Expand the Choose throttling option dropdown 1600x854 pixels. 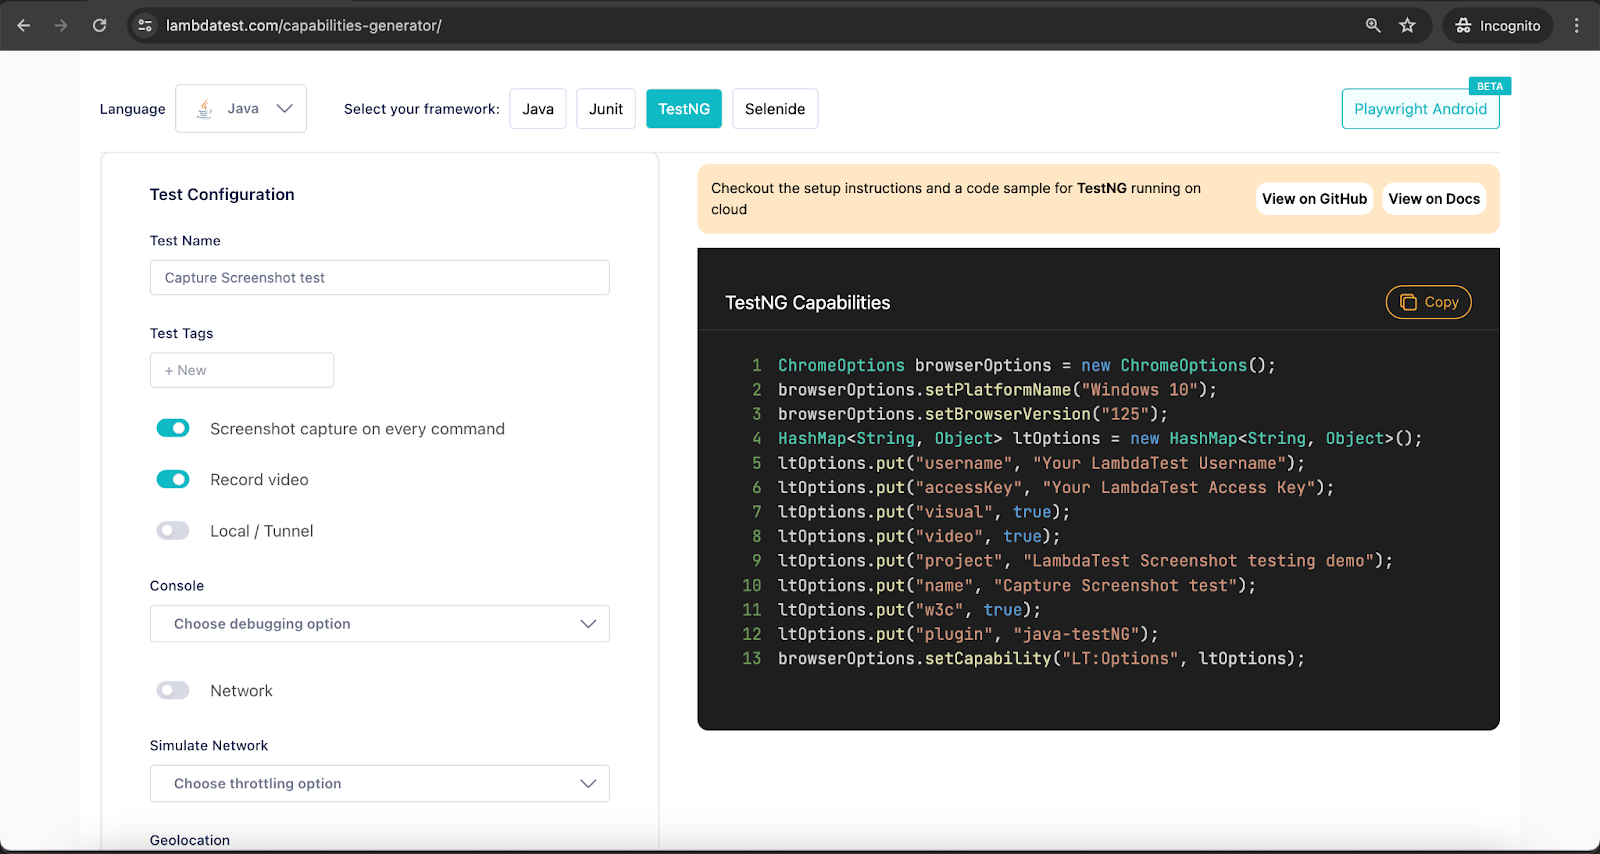pos(379,783)
